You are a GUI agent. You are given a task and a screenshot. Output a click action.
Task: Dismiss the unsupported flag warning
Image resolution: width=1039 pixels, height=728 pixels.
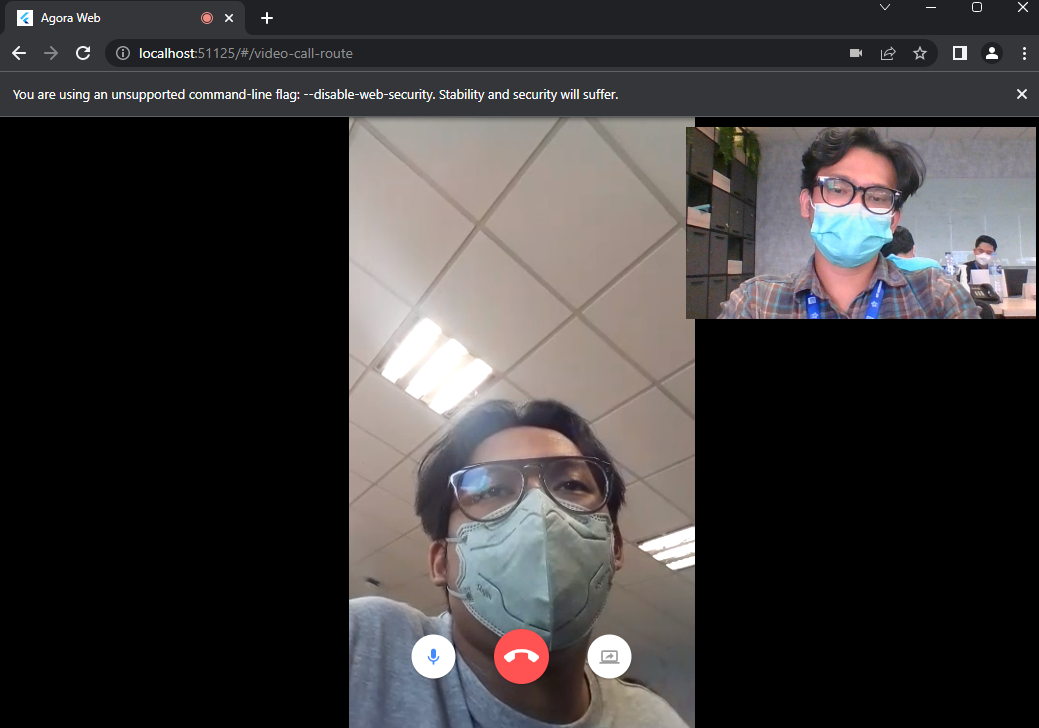click(1021, 93)
